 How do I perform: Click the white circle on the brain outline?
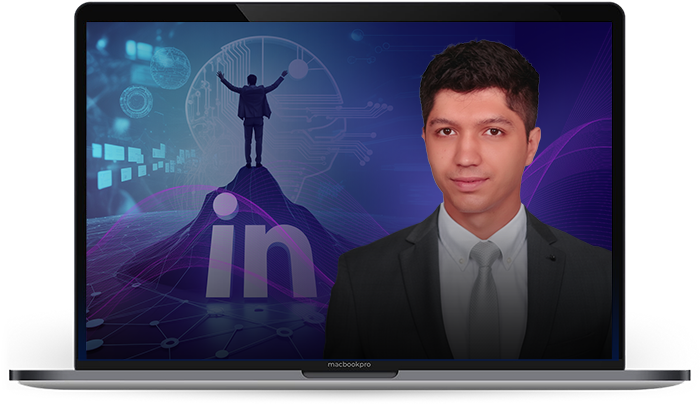coord(297,68)
